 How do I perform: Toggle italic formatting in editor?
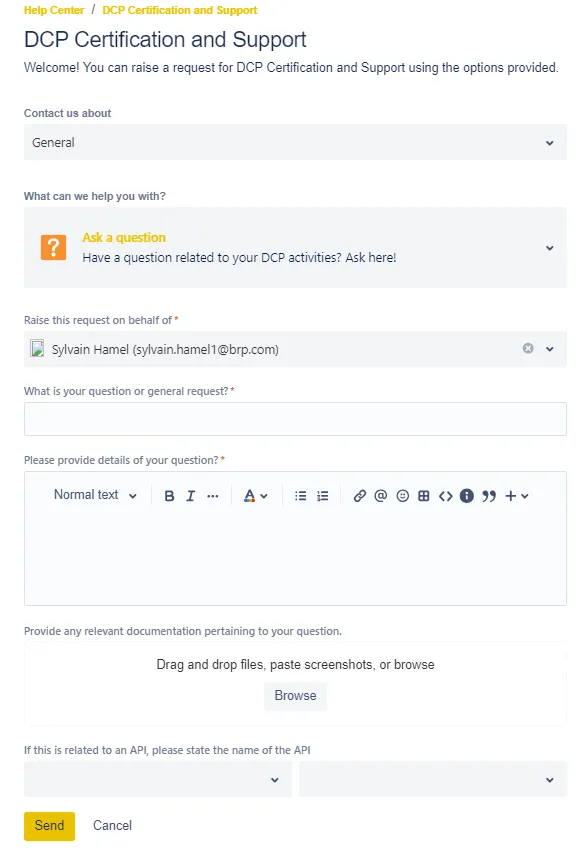click(x=190, y=496)
